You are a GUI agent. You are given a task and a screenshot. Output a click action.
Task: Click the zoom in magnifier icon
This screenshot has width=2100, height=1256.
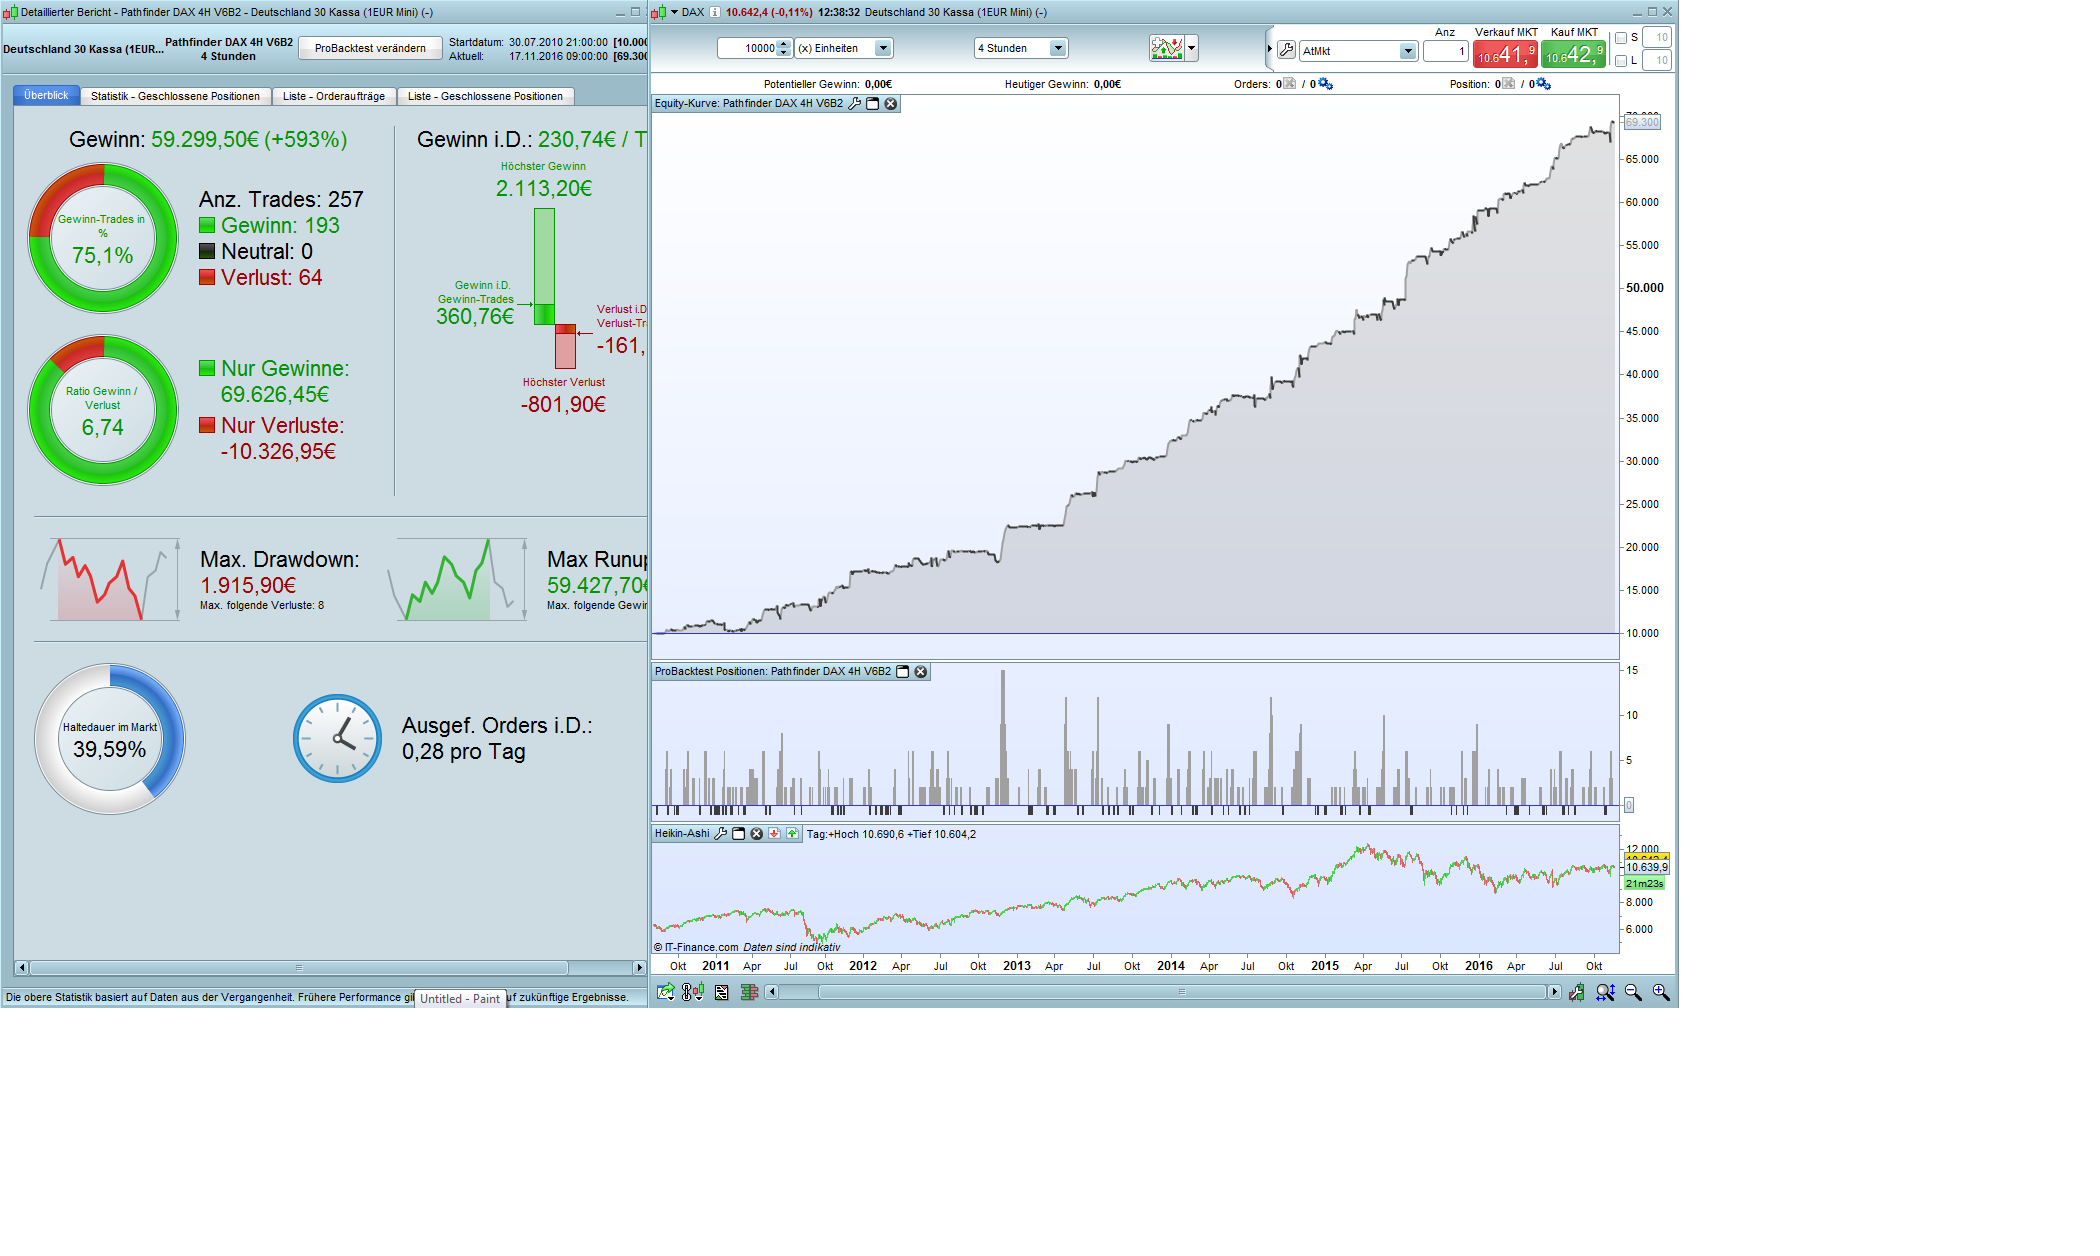tap(1661, 992)
